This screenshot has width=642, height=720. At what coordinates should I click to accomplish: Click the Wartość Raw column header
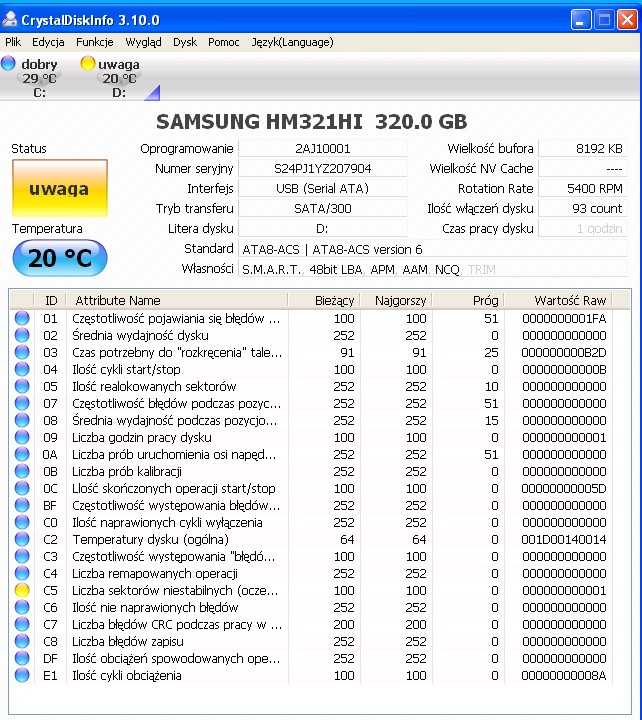click(x=558, y=300)
